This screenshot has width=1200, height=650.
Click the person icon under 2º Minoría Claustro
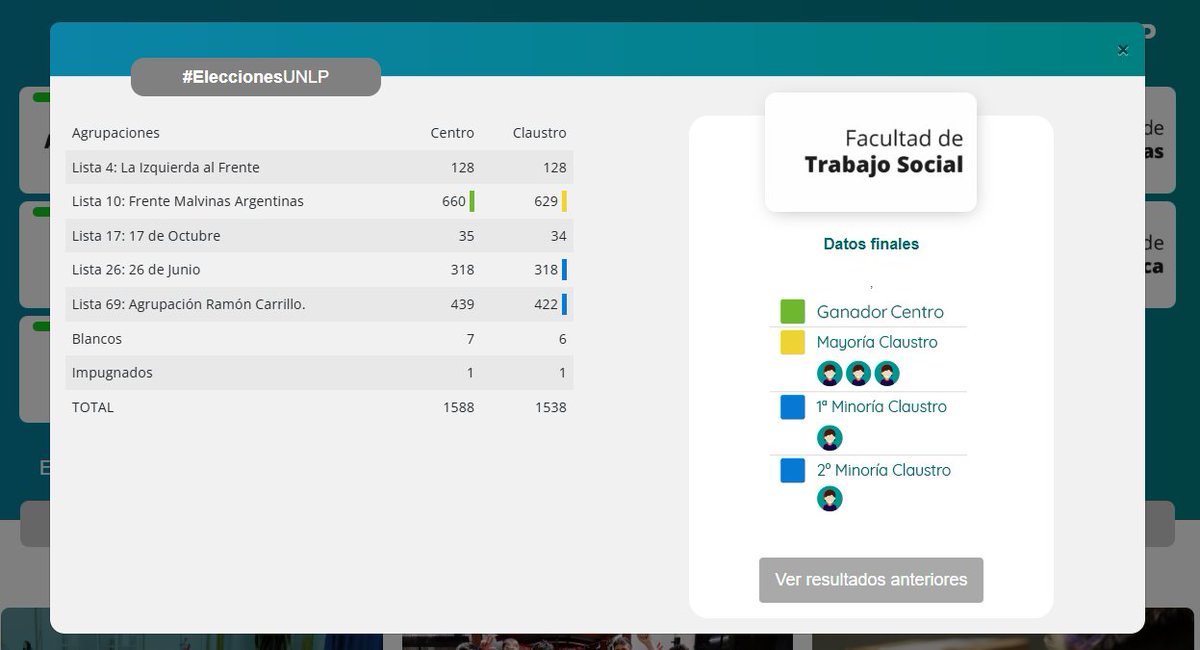[x=830, y=498]
